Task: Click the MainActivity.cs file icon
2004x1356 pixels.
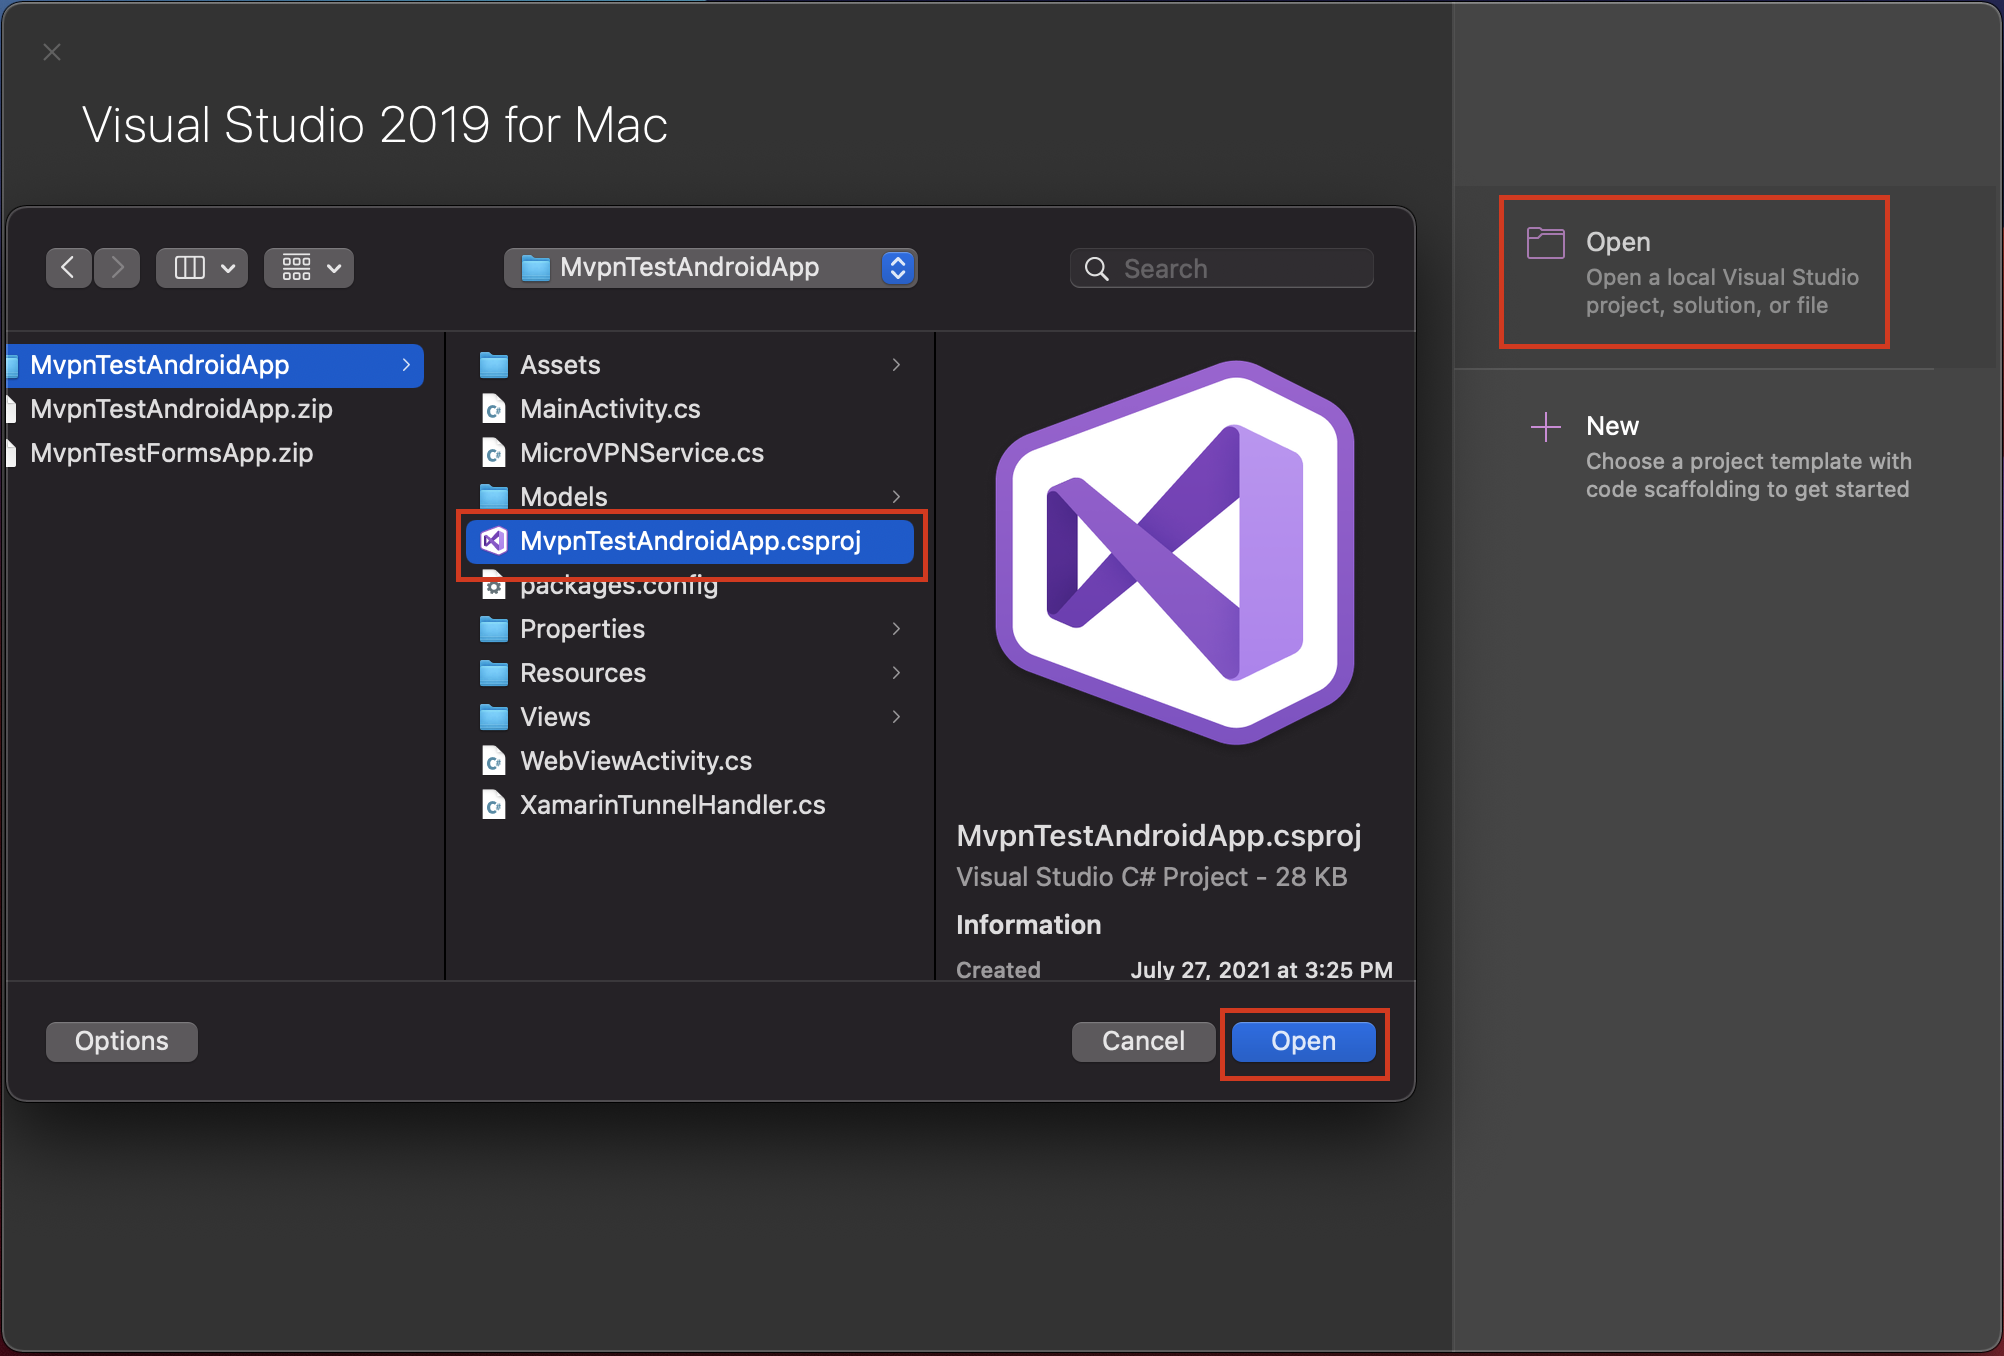Action: 494,409
